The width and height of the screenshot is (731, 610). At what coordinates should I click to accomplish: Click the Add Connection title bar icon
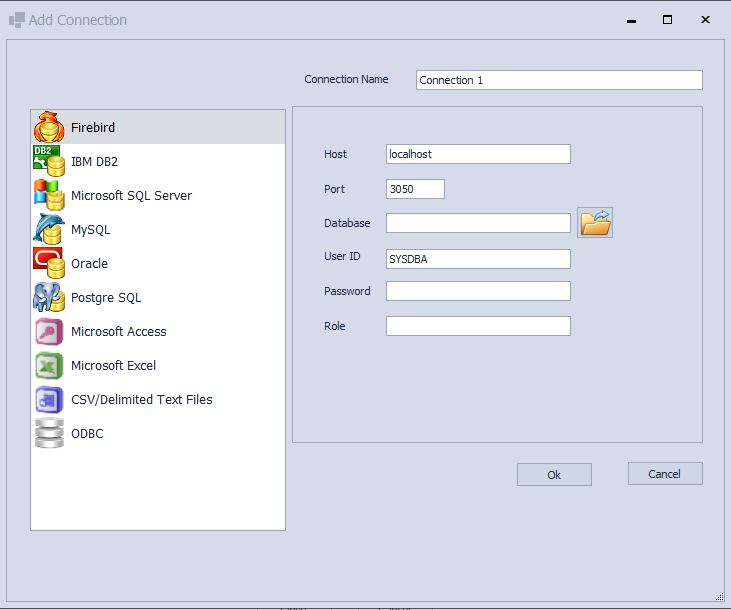click(17, 20)
